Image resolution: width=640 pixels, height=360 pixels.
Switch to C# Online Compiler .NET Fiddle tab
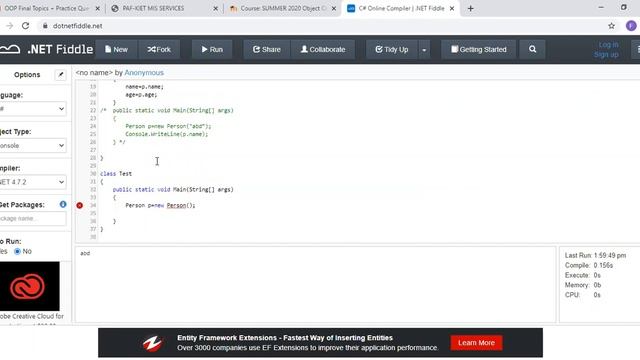[401, 8]
